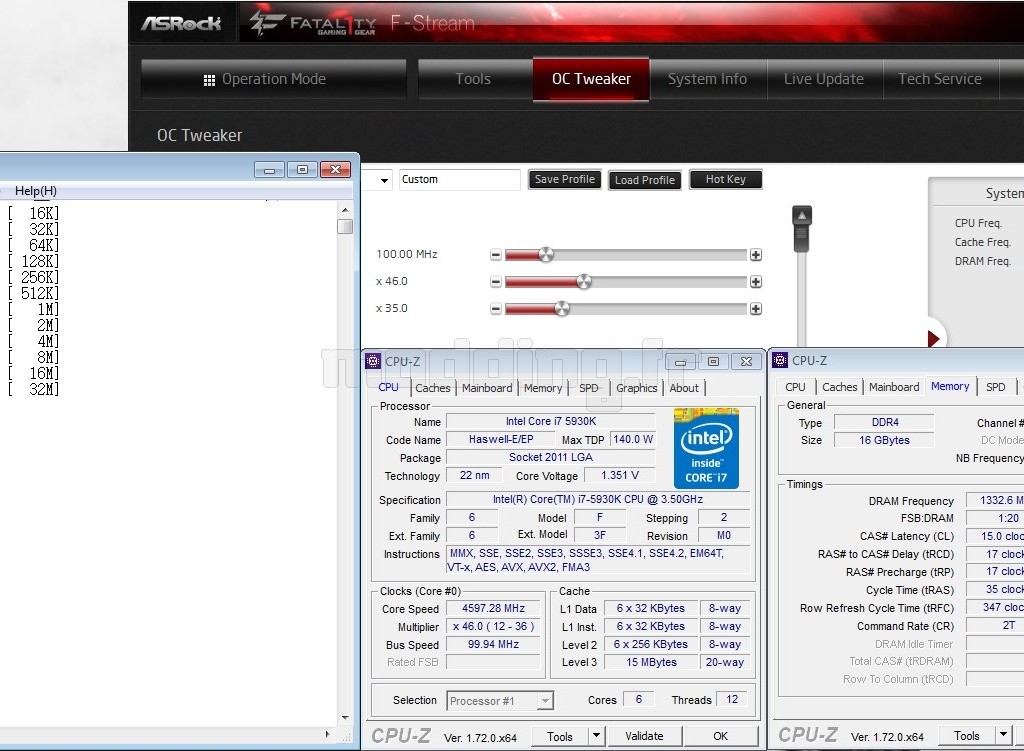Open Memory tab in the CPU-Z processor window
The height and width of the screenshot is (751, 1024).
543,388
